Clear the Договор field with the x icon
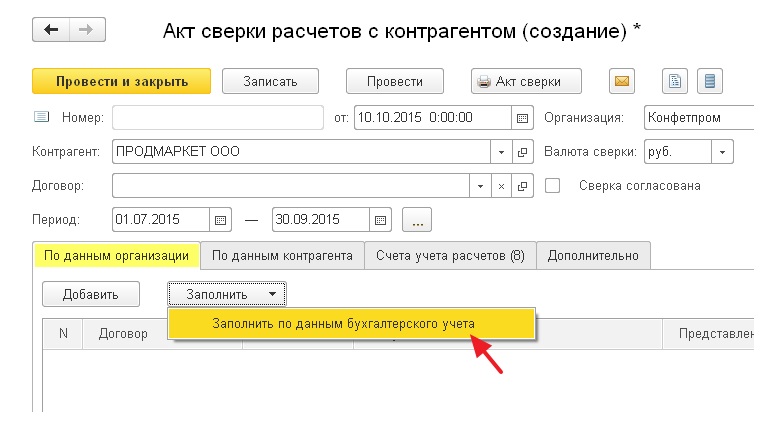 click(x=501, y=186)
